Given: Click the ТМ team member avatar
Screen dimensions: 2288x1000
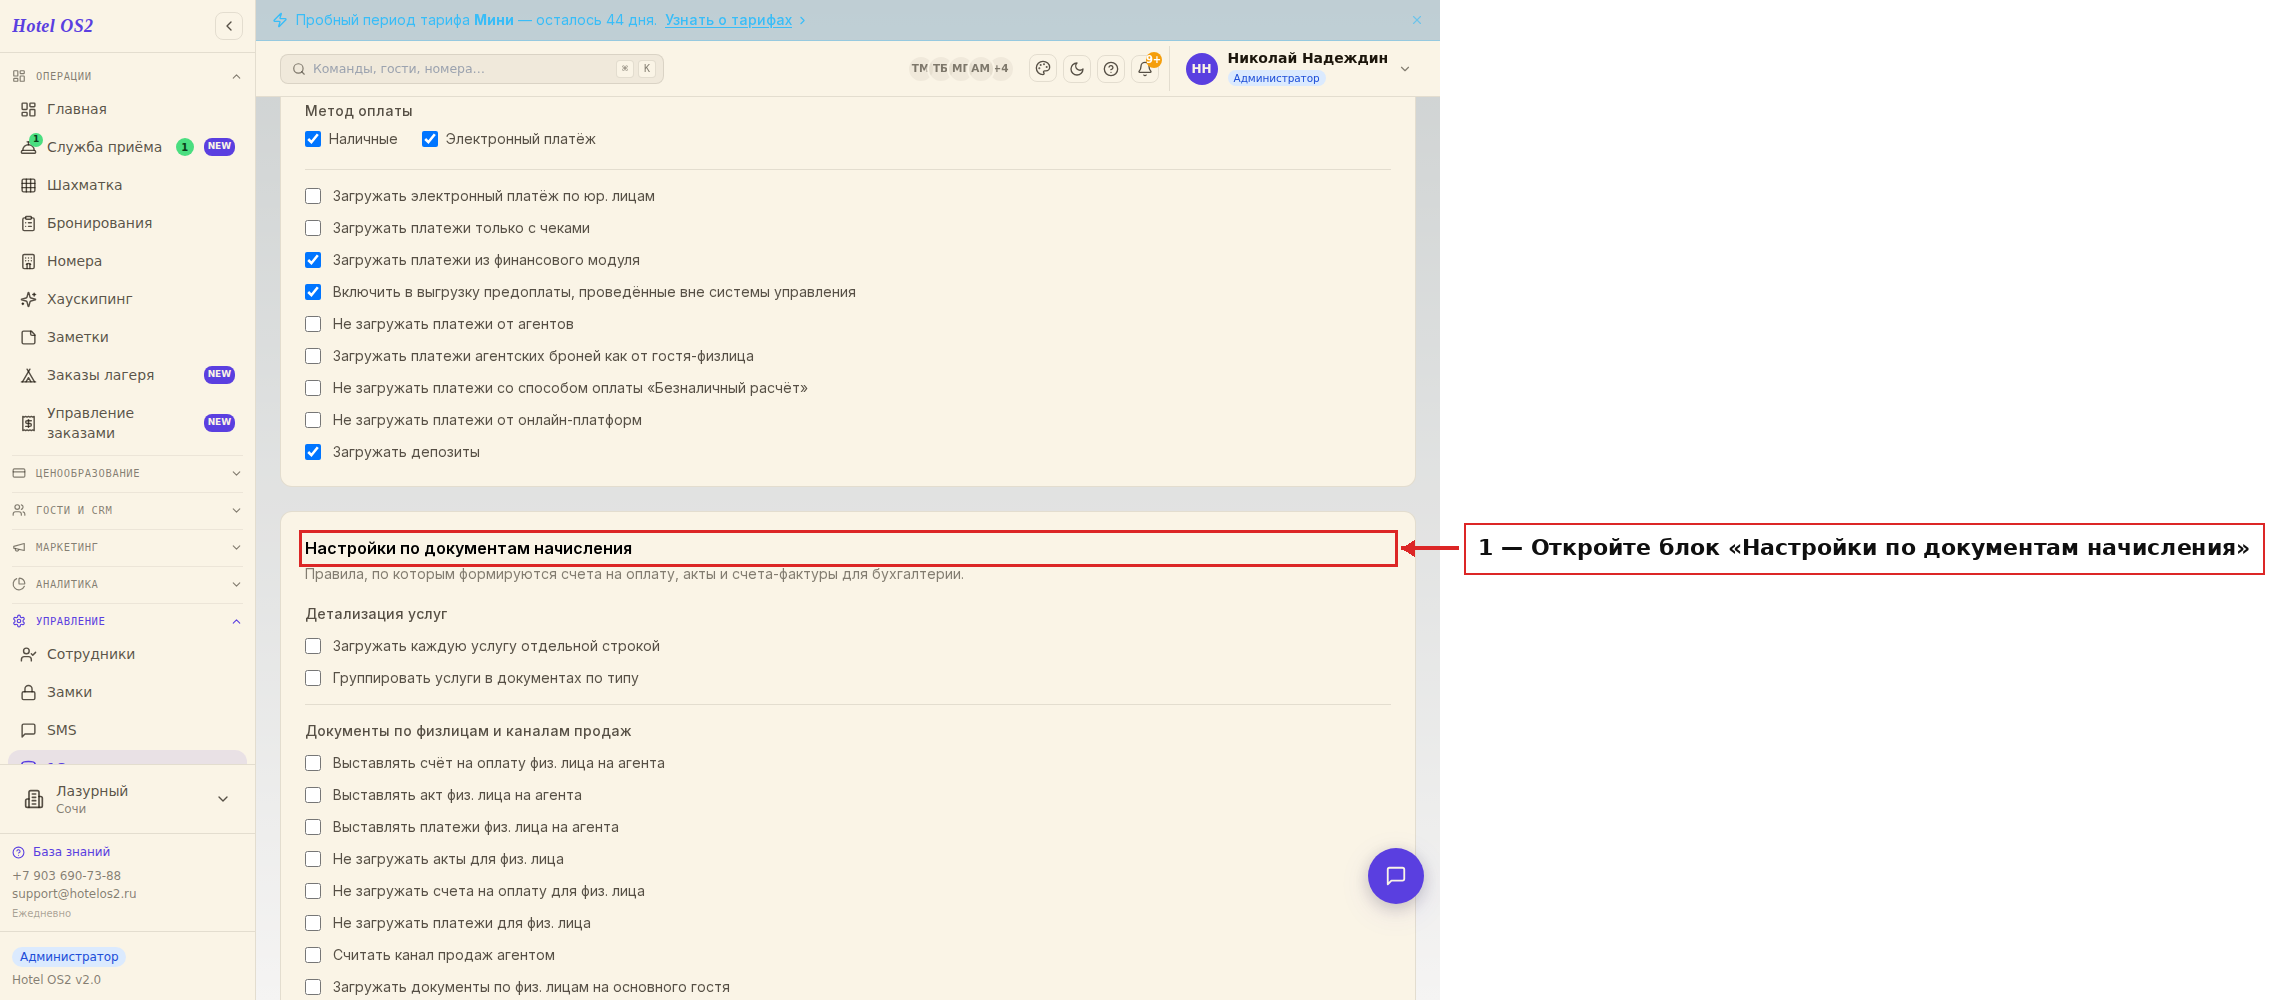Looking at the screenshot, I should (919, 69).
